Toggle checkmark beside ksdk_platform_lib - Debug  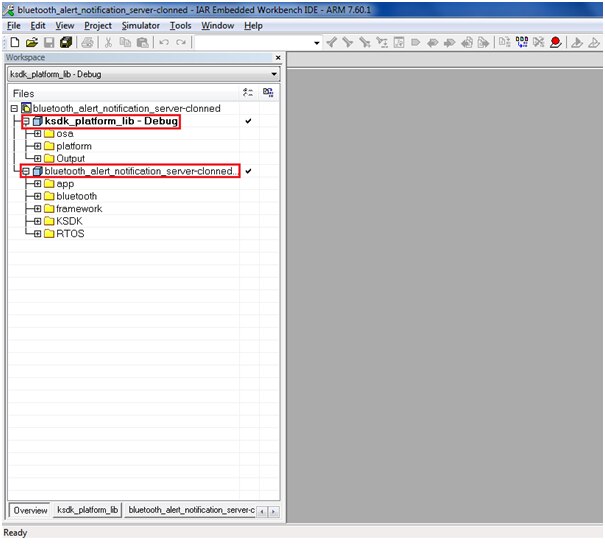(248, 121)
